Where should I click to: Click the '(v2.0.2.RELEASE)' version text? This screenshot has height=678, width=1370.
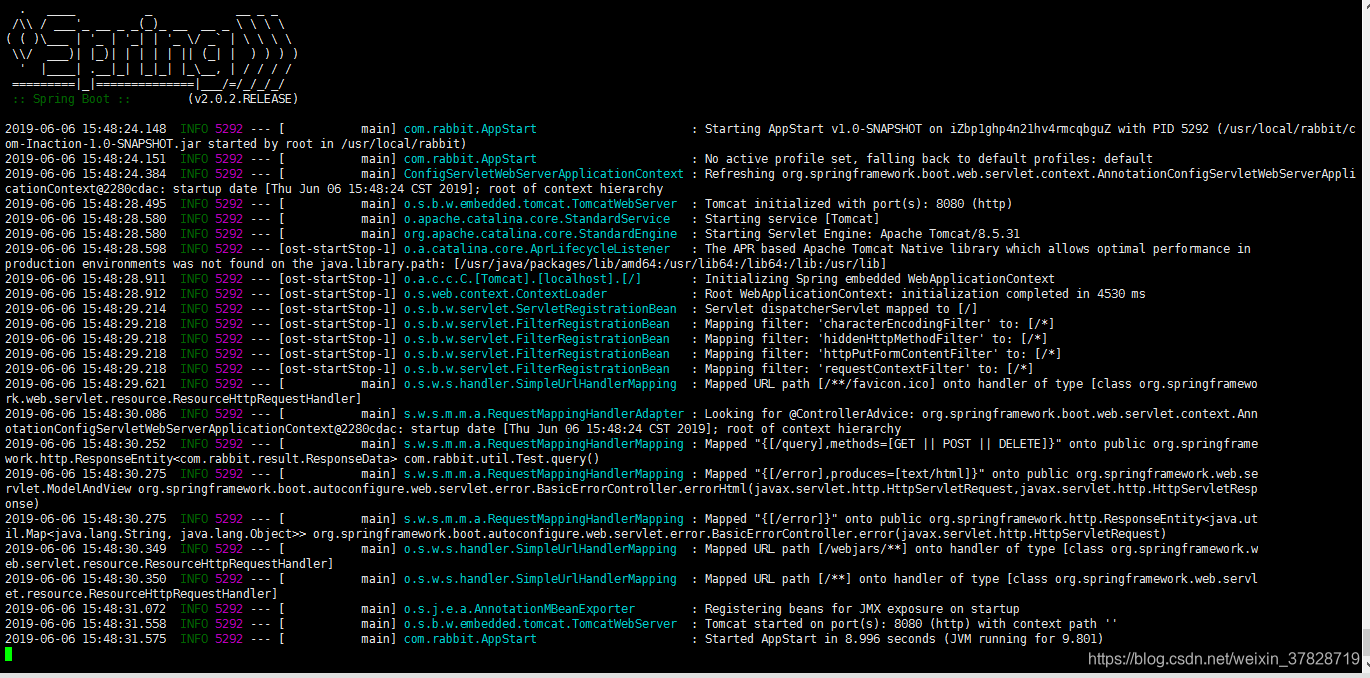pyautogui.click(x=242, y=99)
